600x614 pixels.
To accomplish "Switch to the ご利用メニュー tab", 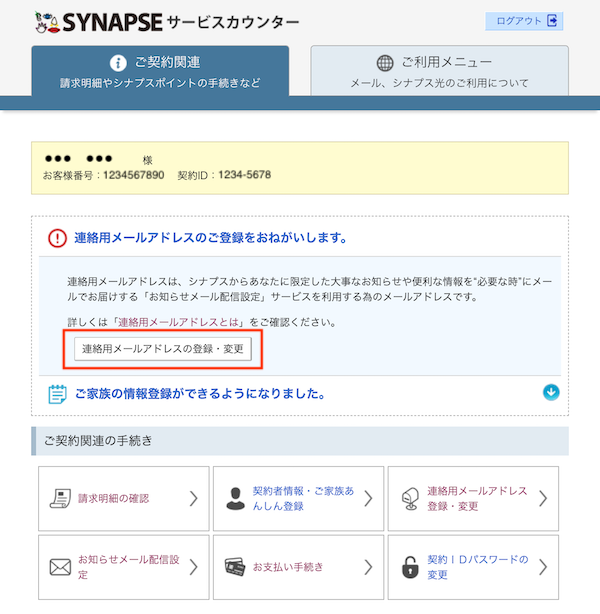I will [x=439, y=72].
